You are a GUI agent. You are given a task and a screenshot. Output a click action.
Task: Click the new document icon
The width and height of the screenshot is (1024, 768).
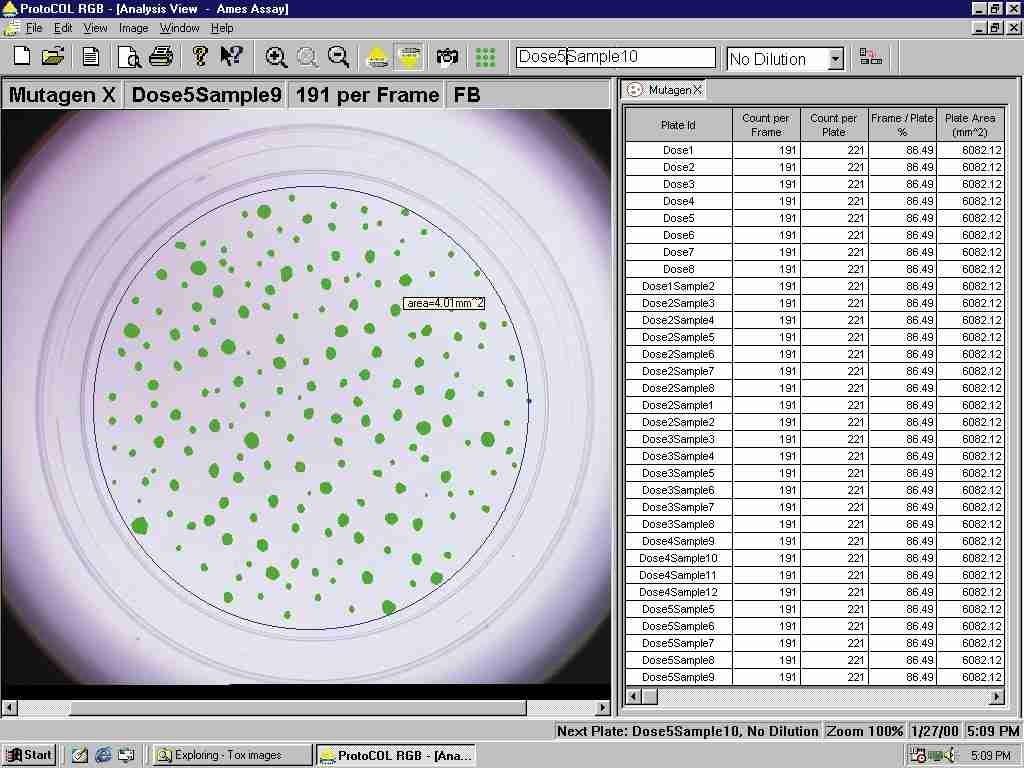coord(22,56)
